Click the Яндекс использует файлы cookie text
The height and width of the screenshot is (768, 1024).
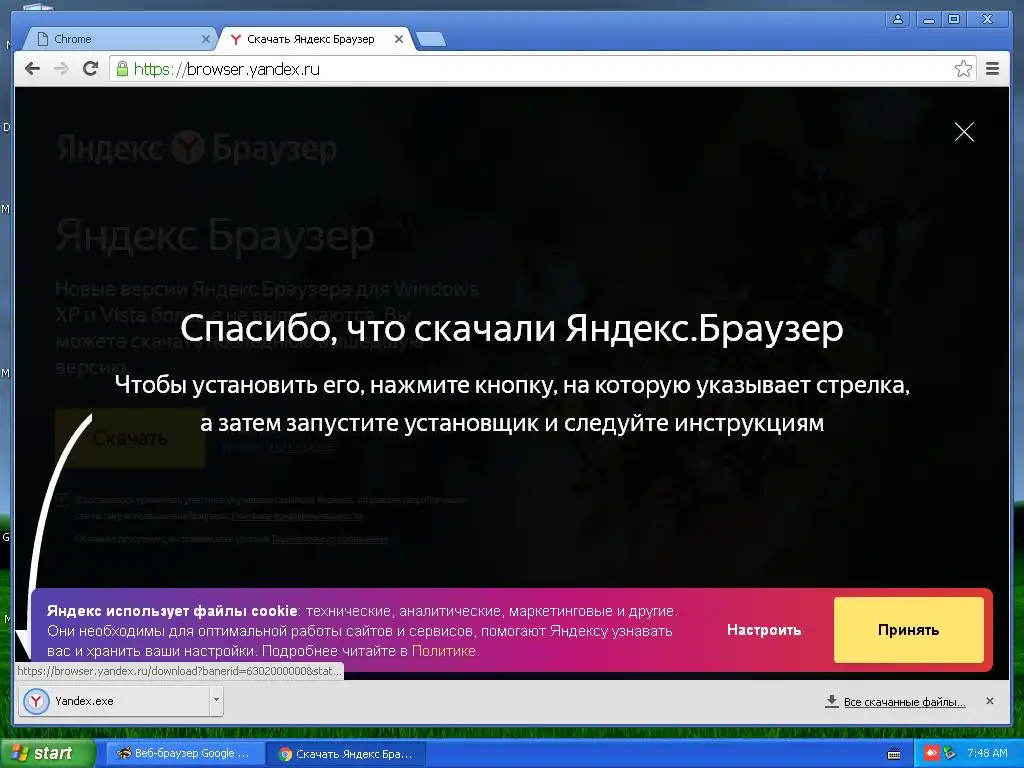172,611
